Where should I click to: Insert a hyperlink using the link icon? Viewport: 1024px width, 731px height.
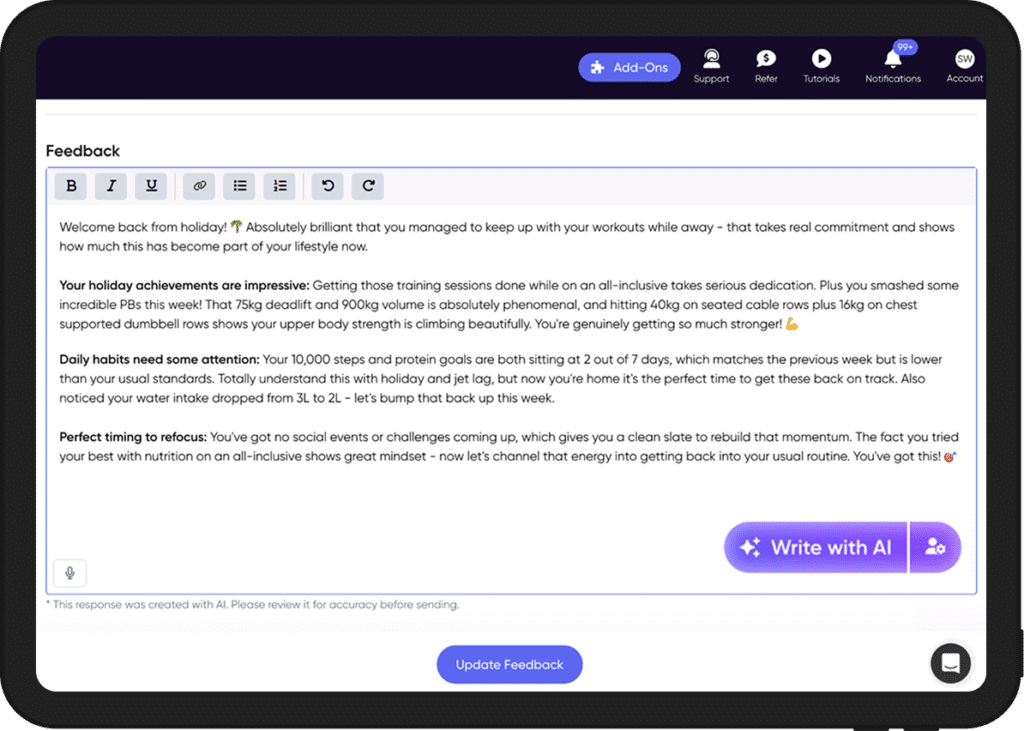tap(199, 185)
